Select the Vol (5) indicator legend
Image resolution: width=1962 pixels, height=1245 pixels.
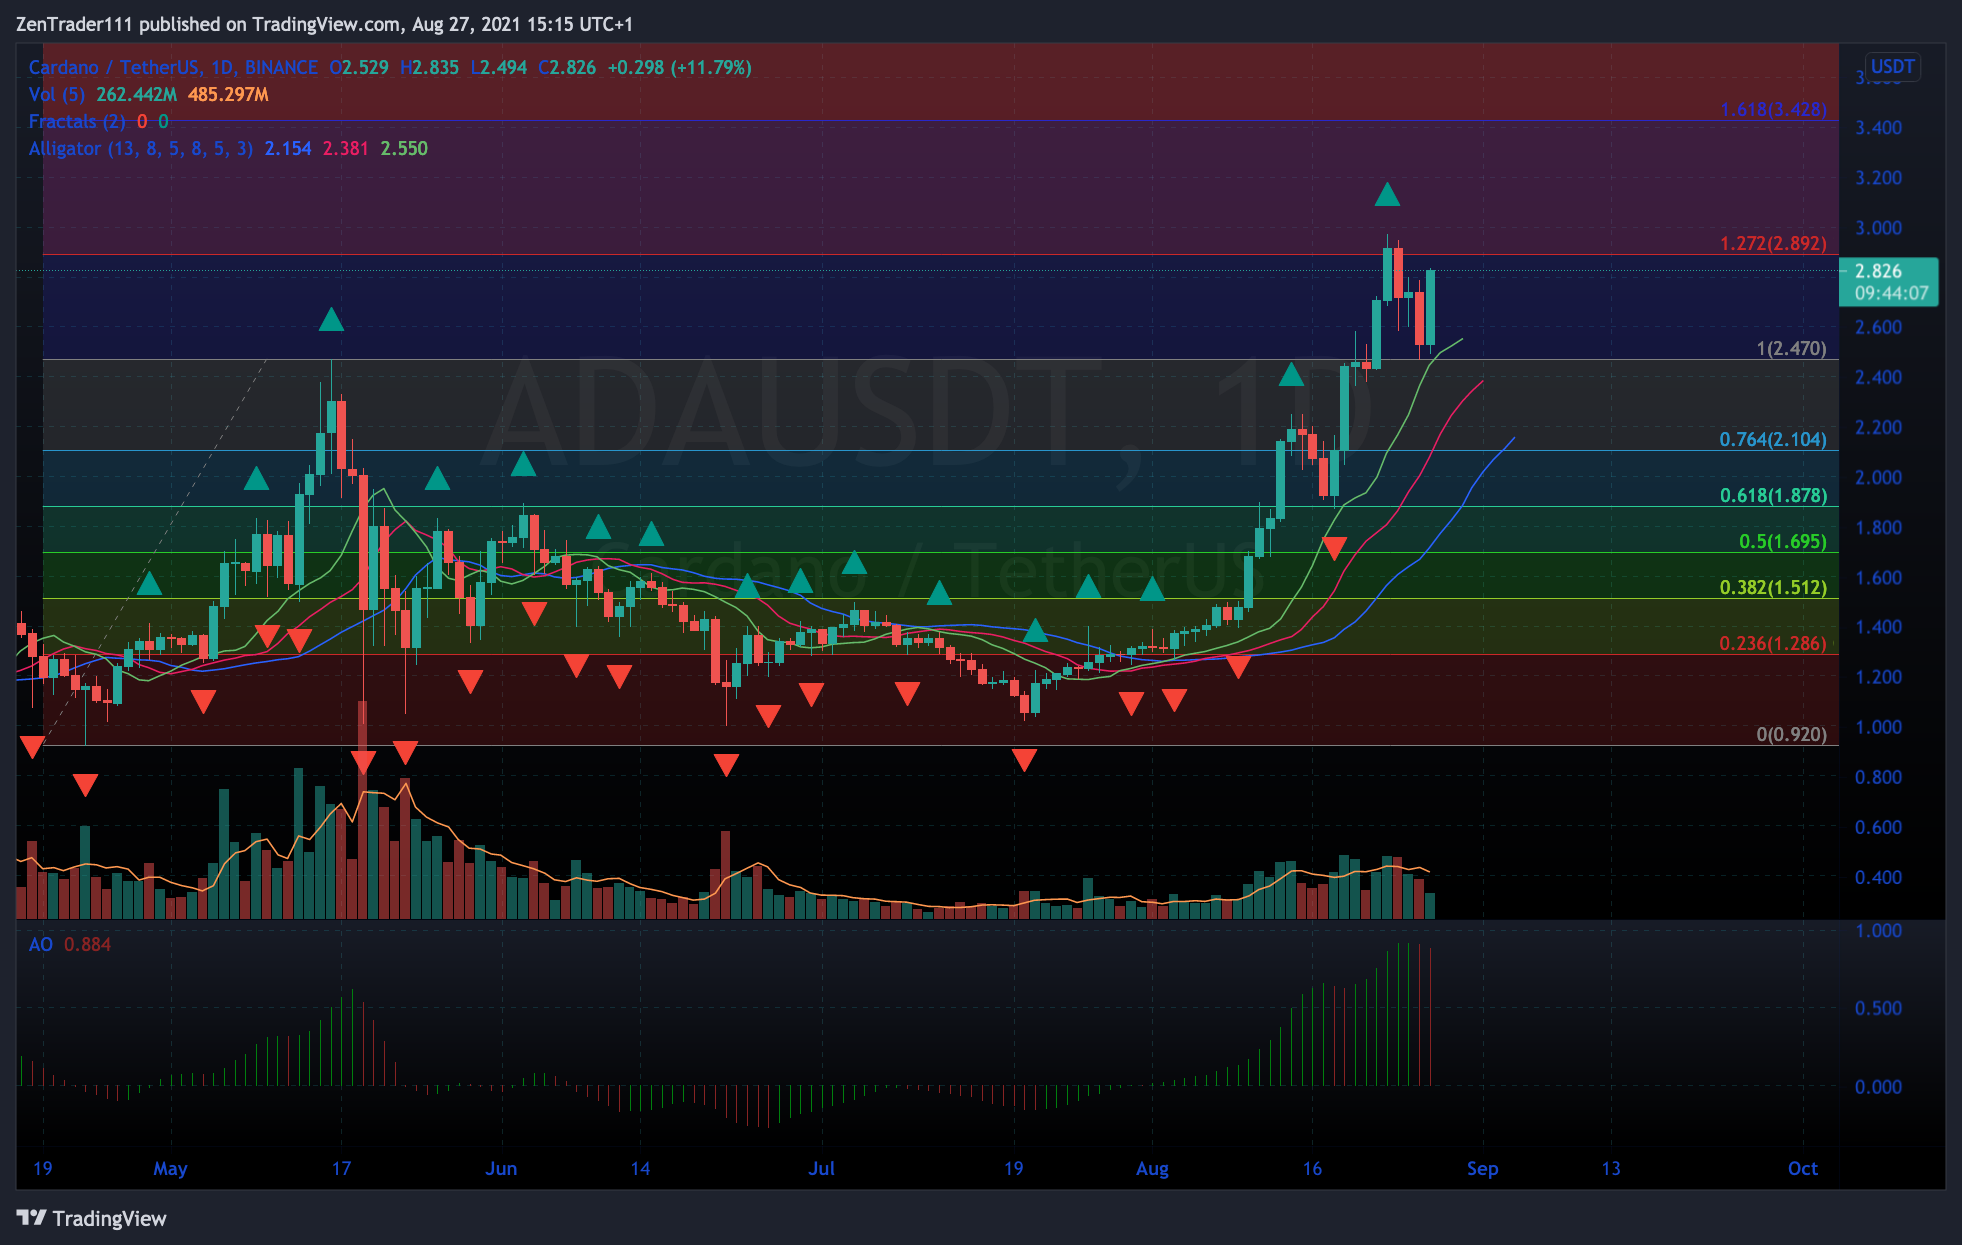pos(56,94)
